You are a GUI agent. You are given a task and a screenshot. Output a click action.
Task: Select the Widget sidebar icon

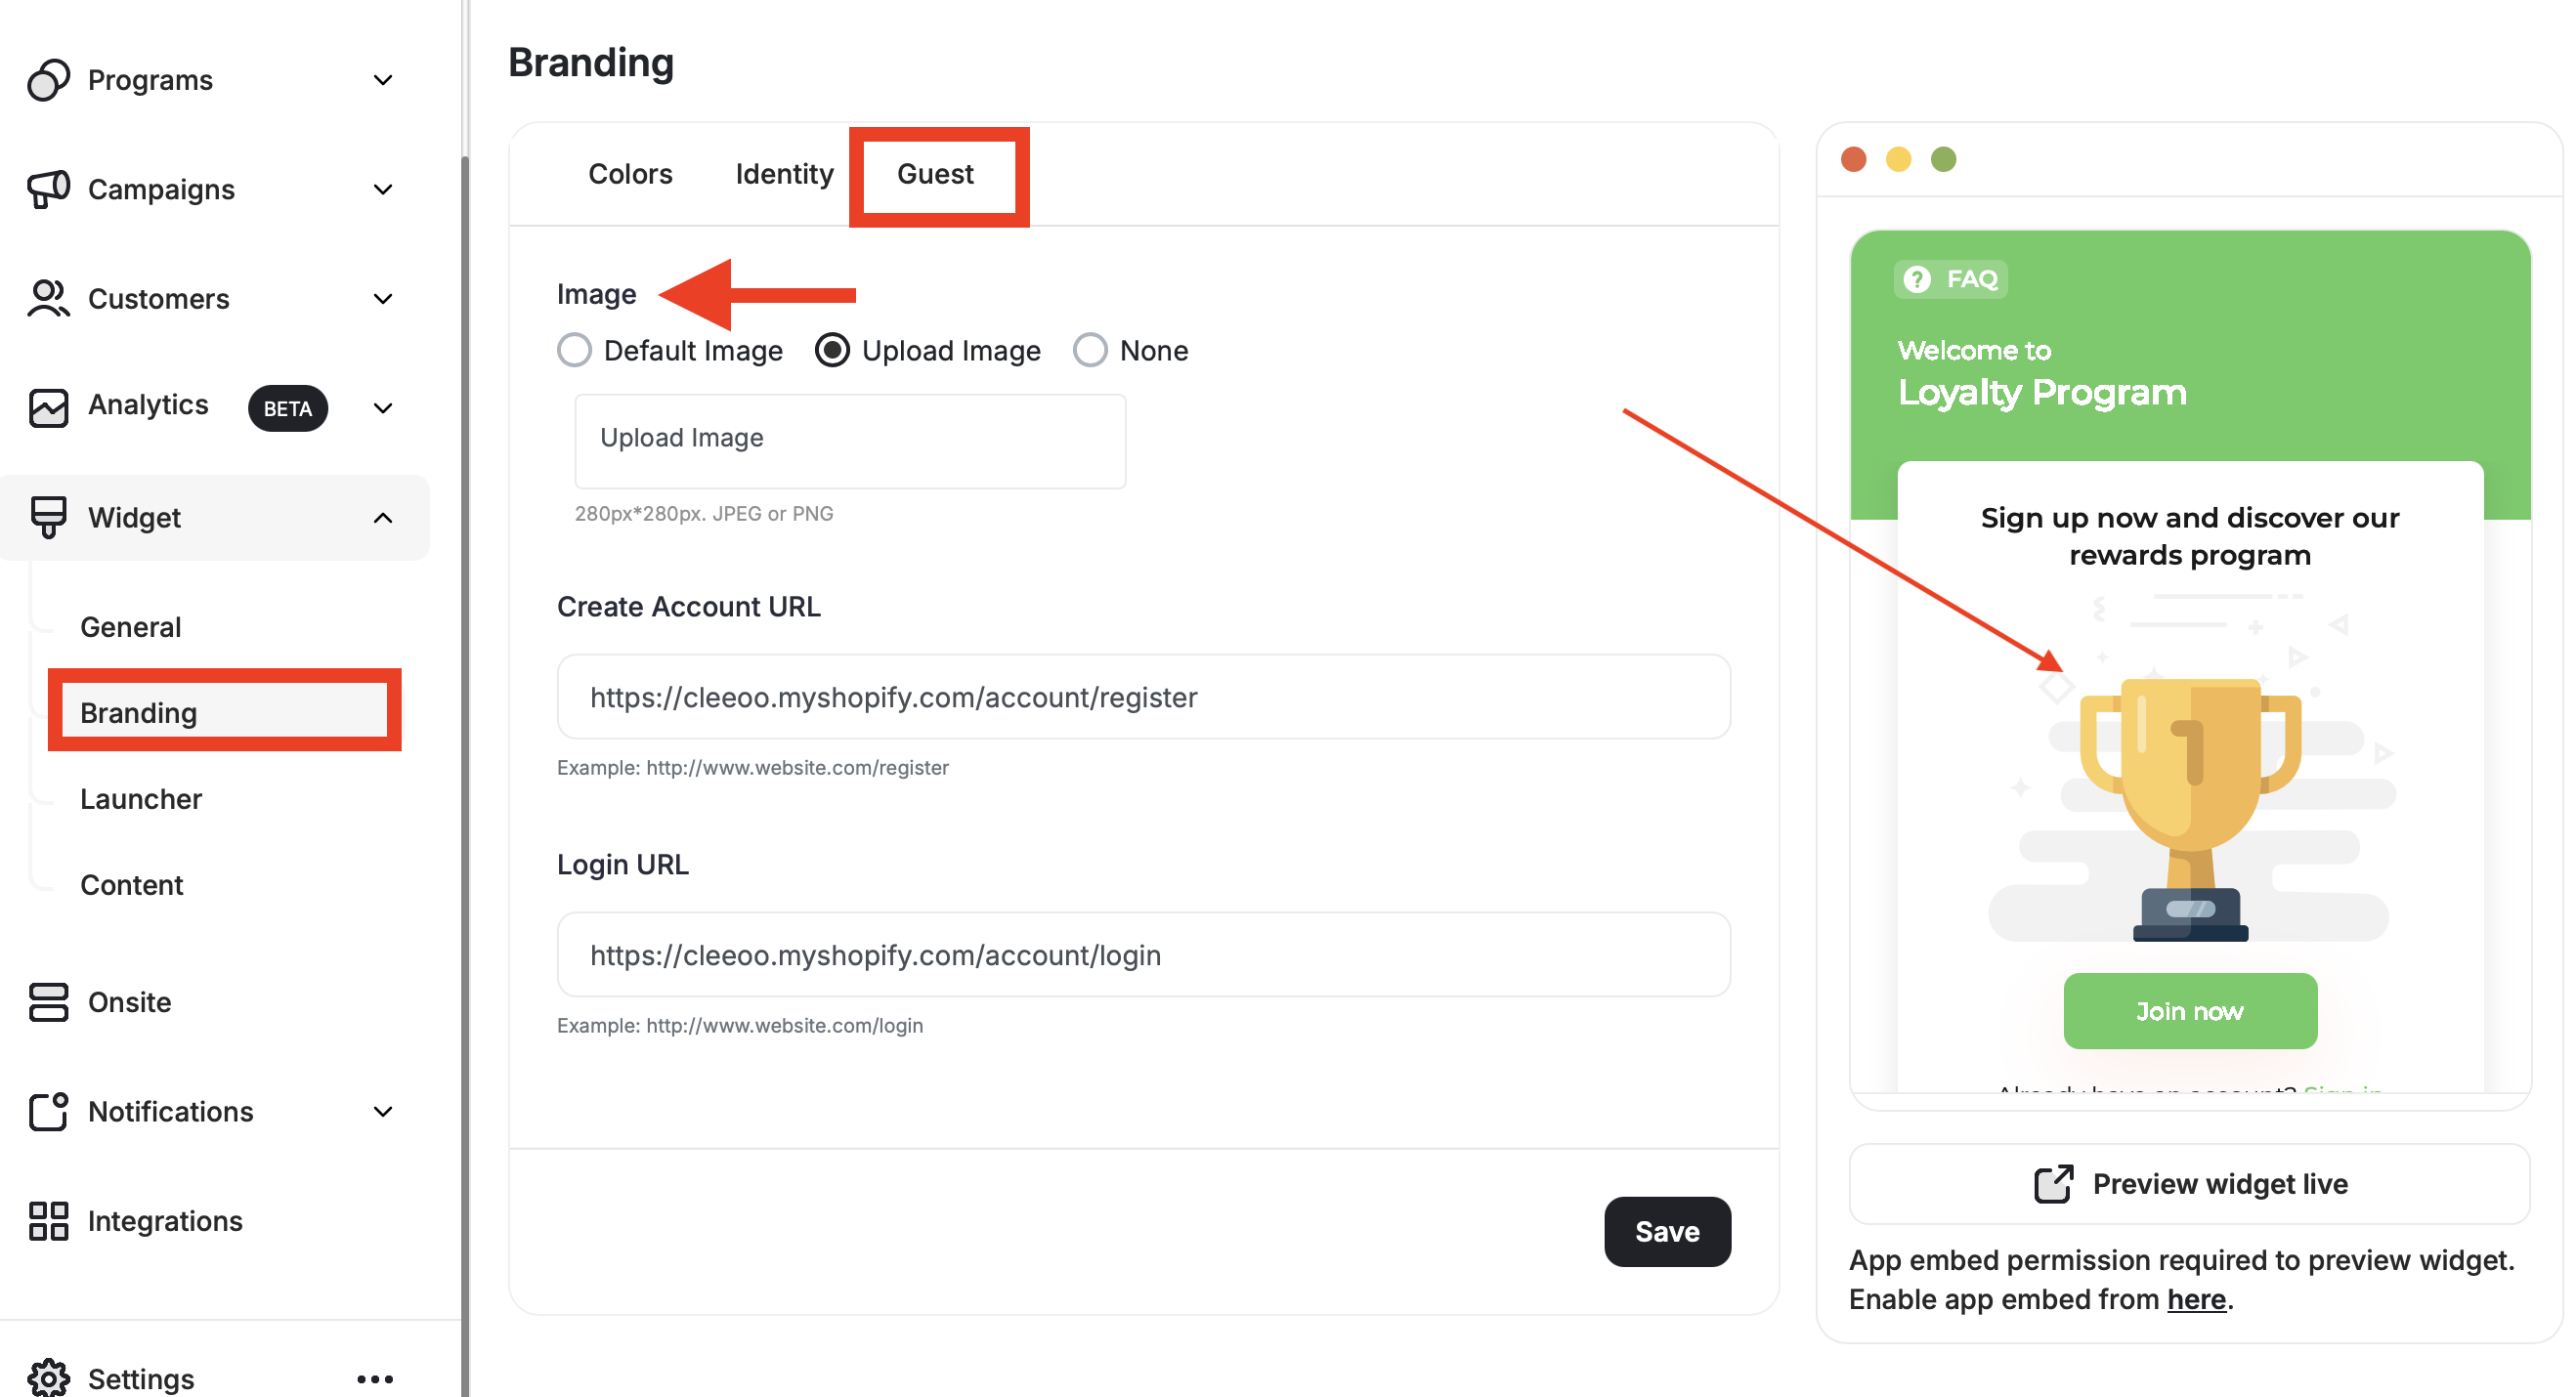click(49, 517)
